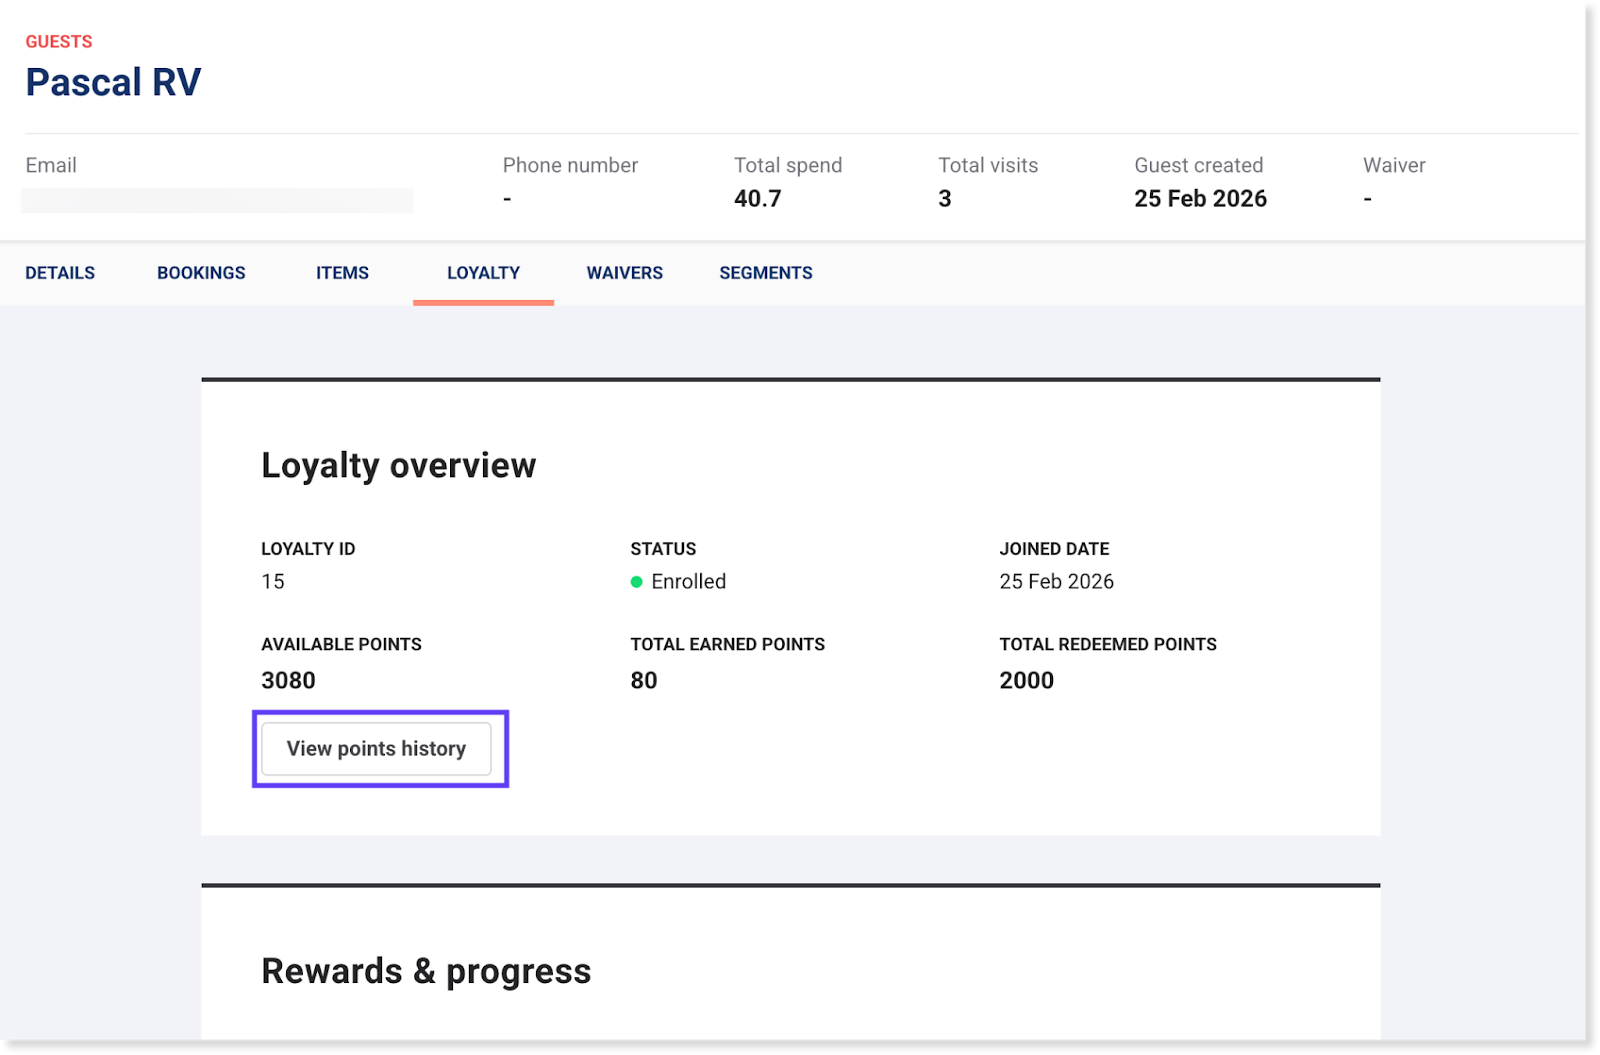
Task: Click the Guest created date in header
Action: [1200, 199]
